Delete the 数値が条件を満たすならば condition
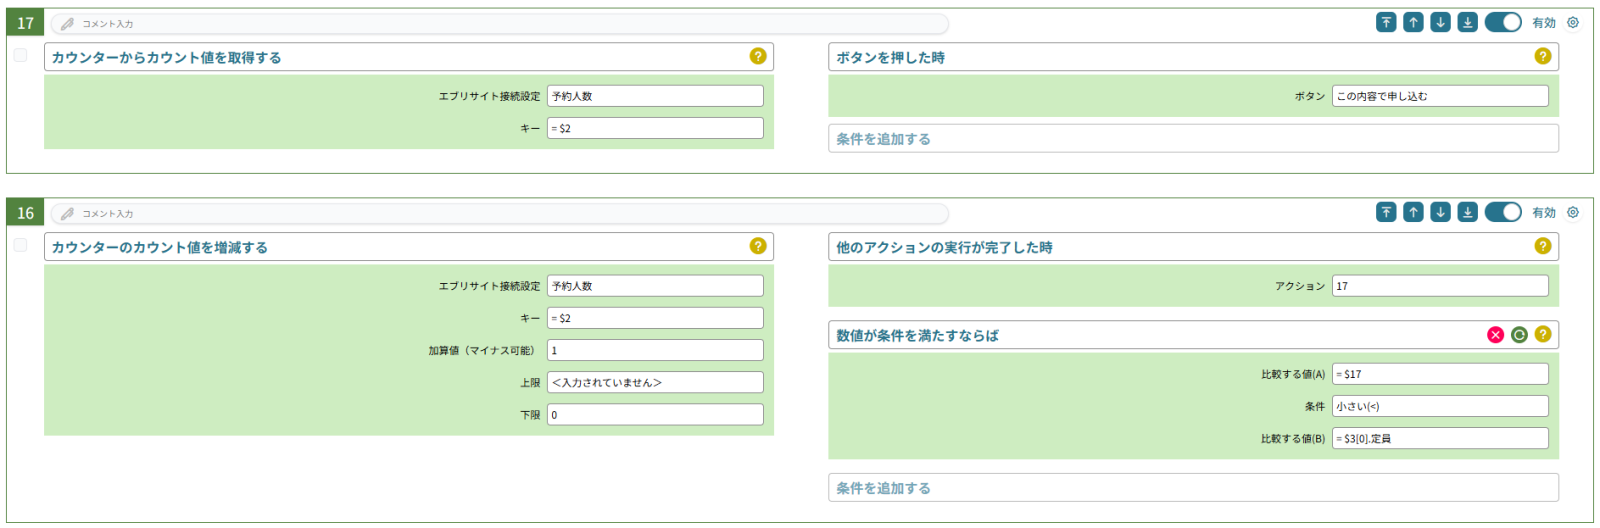 1495,335
